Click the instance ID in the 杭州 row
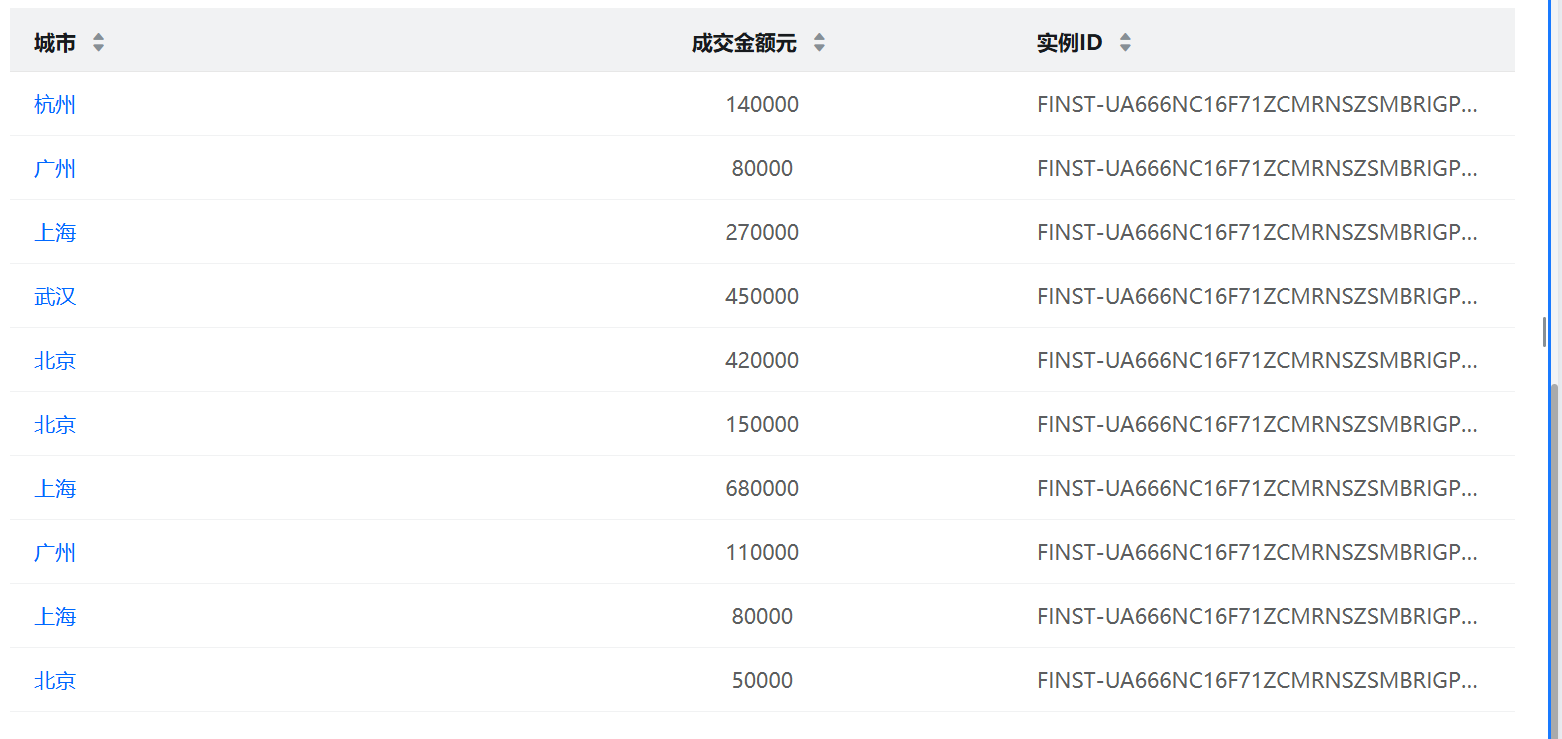Screen dimensions: 1562x739 pyautogui.click(x=1257, y=104)
